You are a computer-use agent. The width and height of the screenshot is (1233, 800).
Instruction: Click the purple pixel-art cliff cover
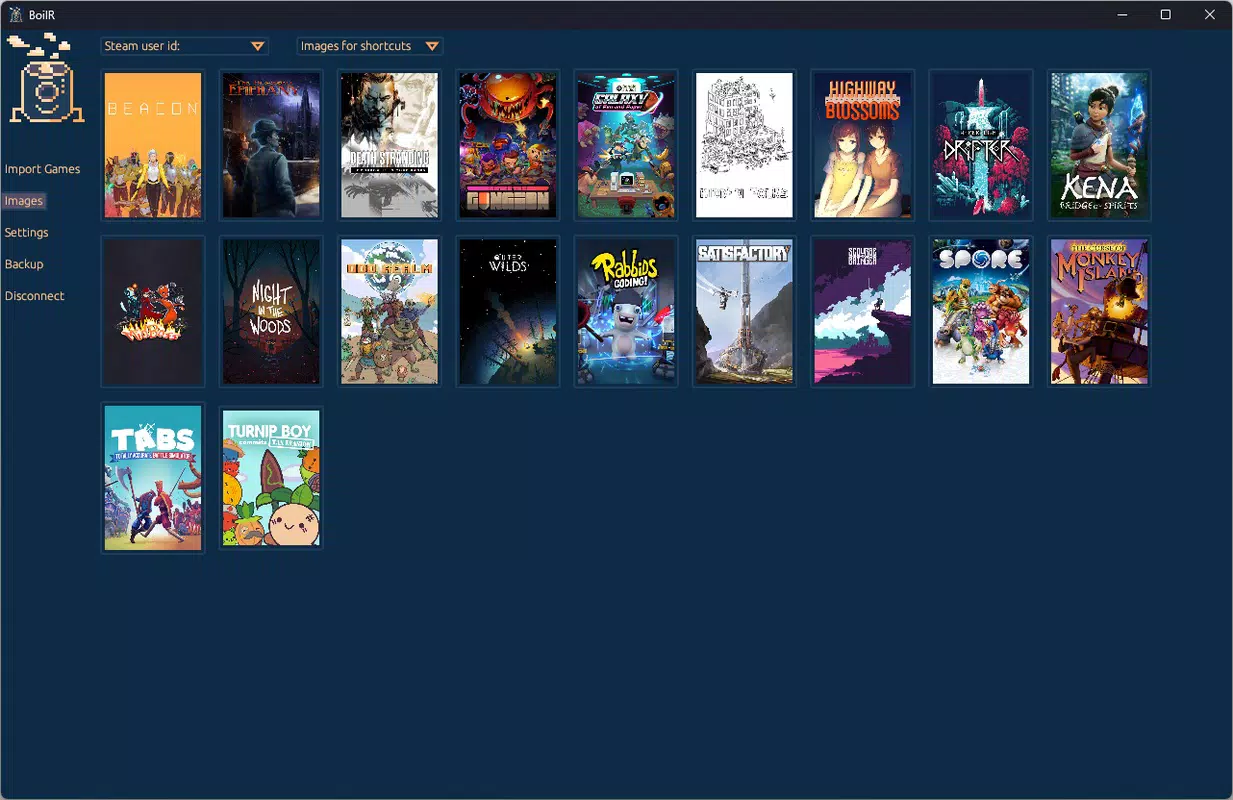(x=862, y=311)
